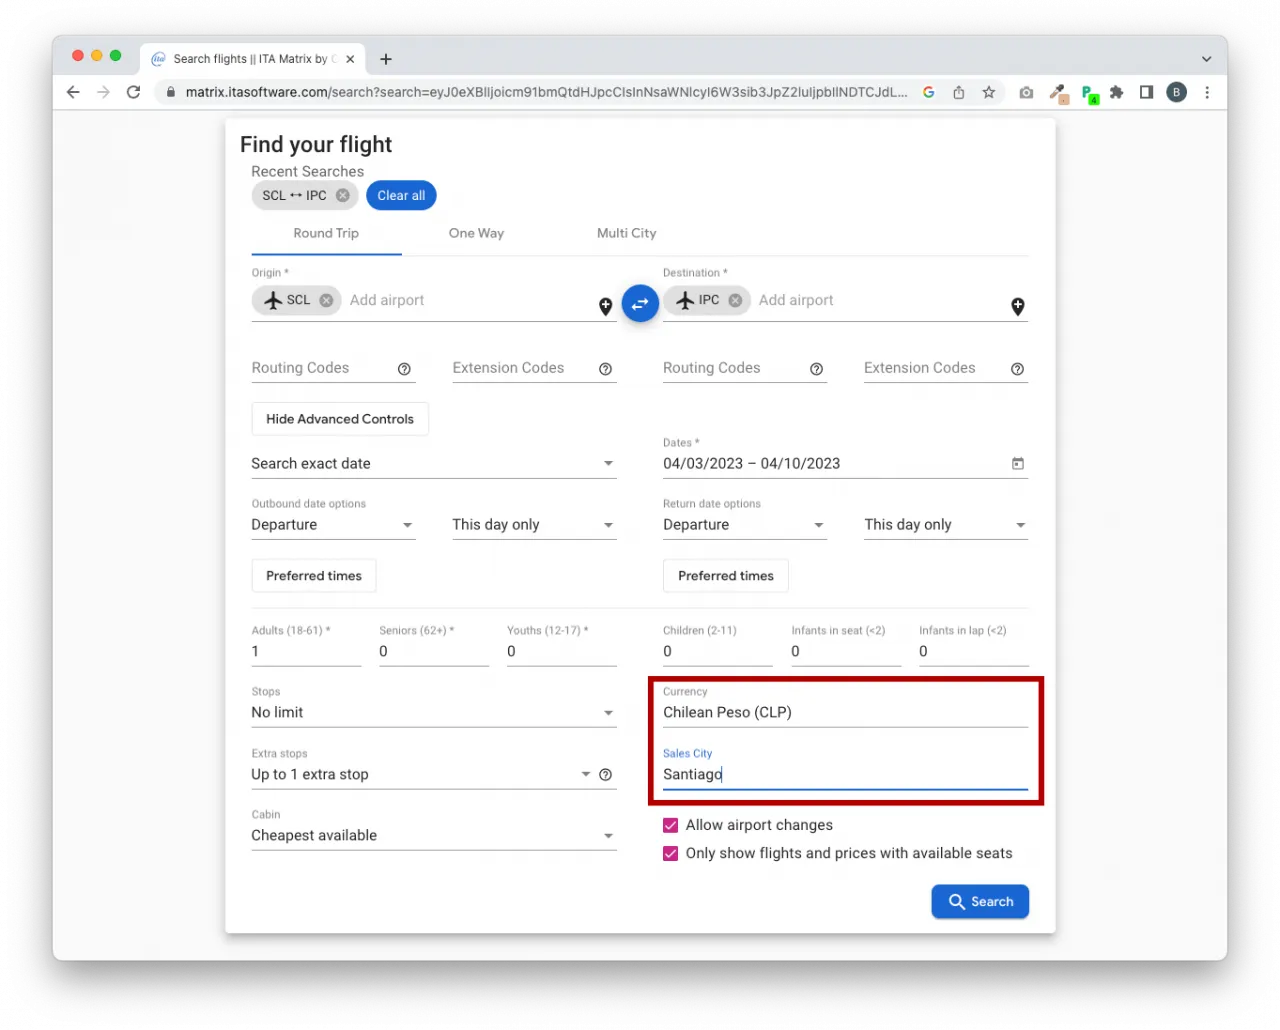Select the Round Trip tab

(x=326, y=234)
